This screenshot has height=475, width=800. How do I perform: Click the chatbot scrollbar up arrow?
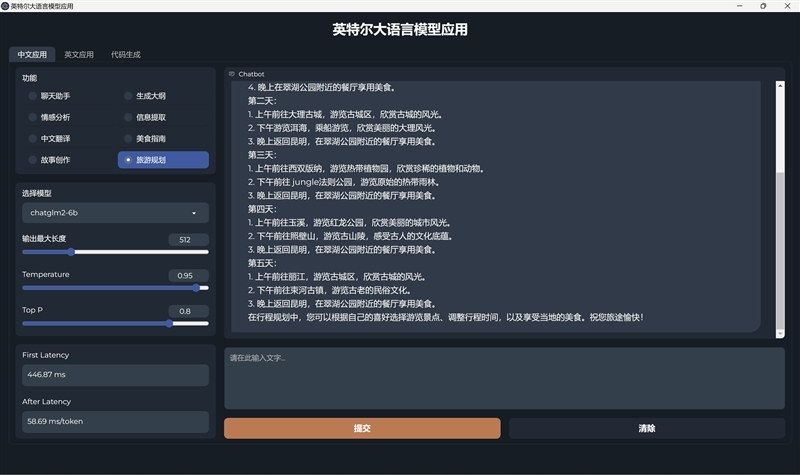(780, 85)
